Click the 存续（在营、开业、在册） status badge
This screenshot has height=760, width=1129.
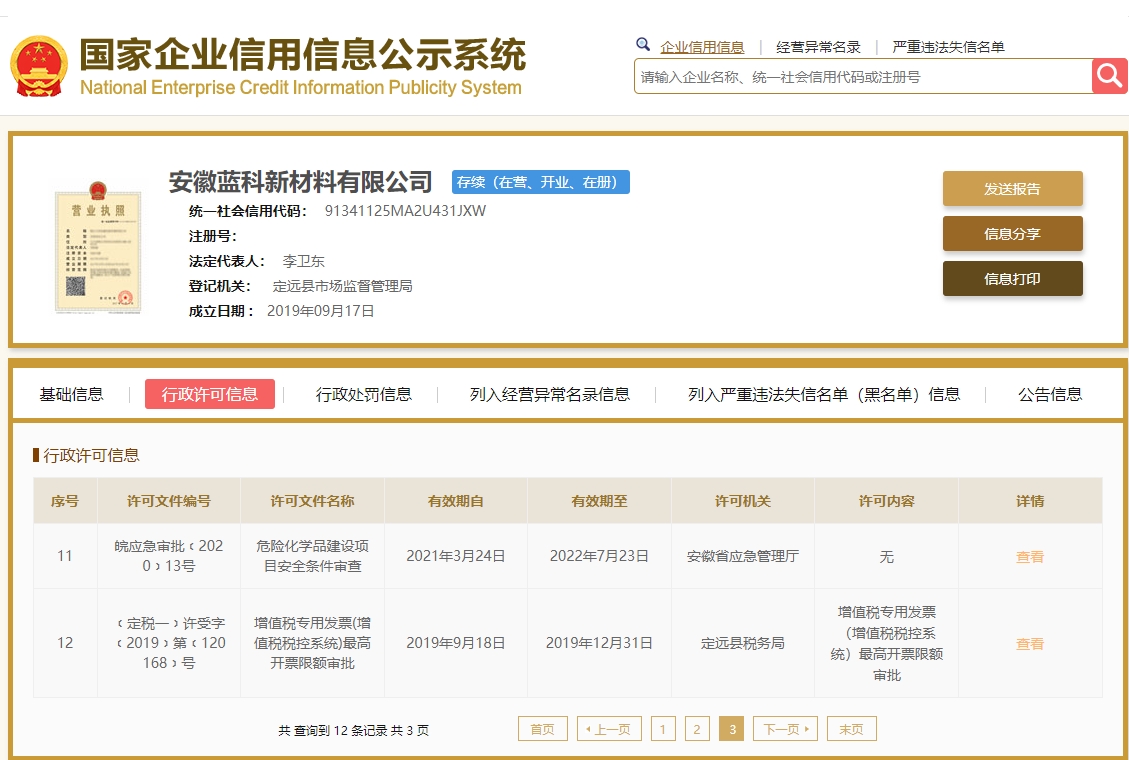541,182
